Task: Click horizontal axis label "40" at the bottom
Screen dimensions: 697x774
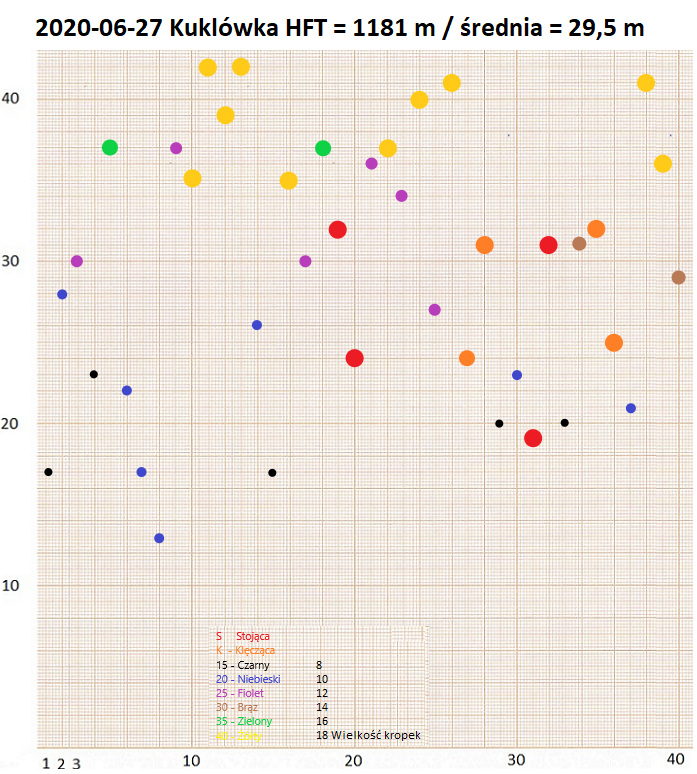Action: pos(675,759)
